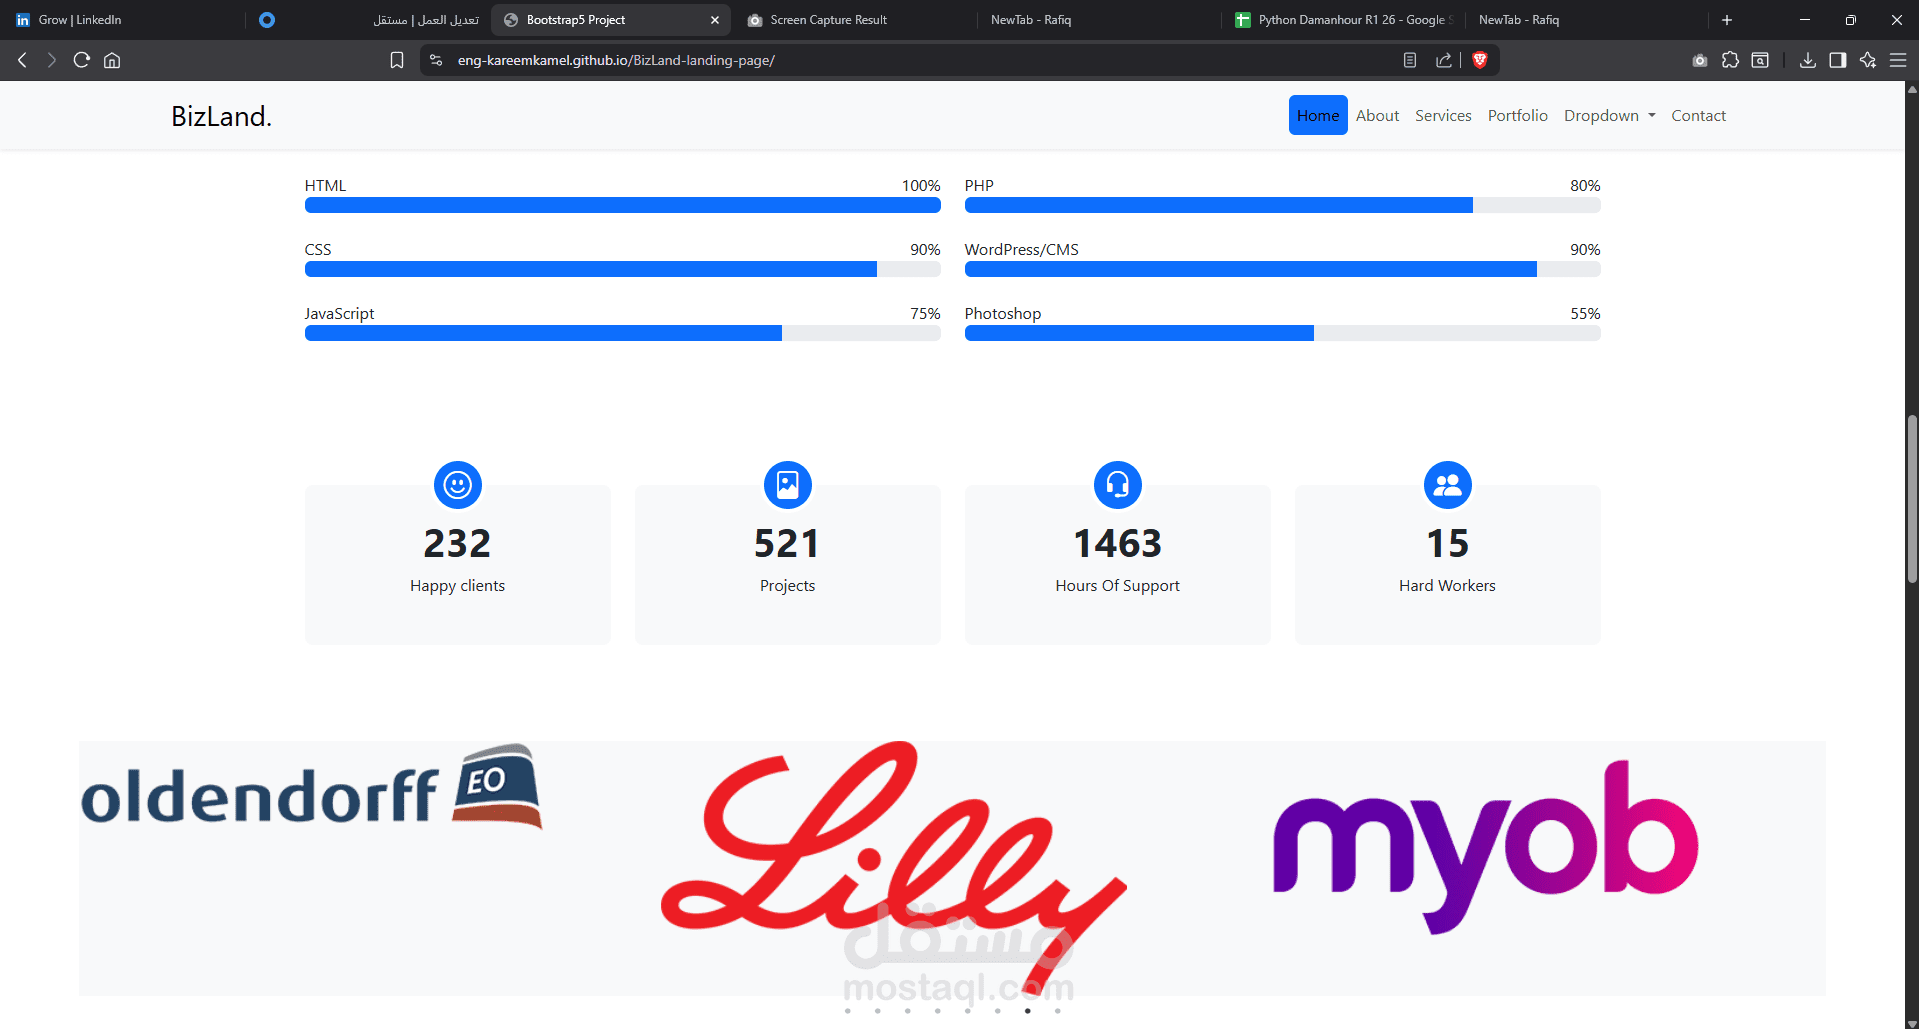1919x1029 pixels.
Task: Click the browser forward arrow
Action: (x=52, y=60)
